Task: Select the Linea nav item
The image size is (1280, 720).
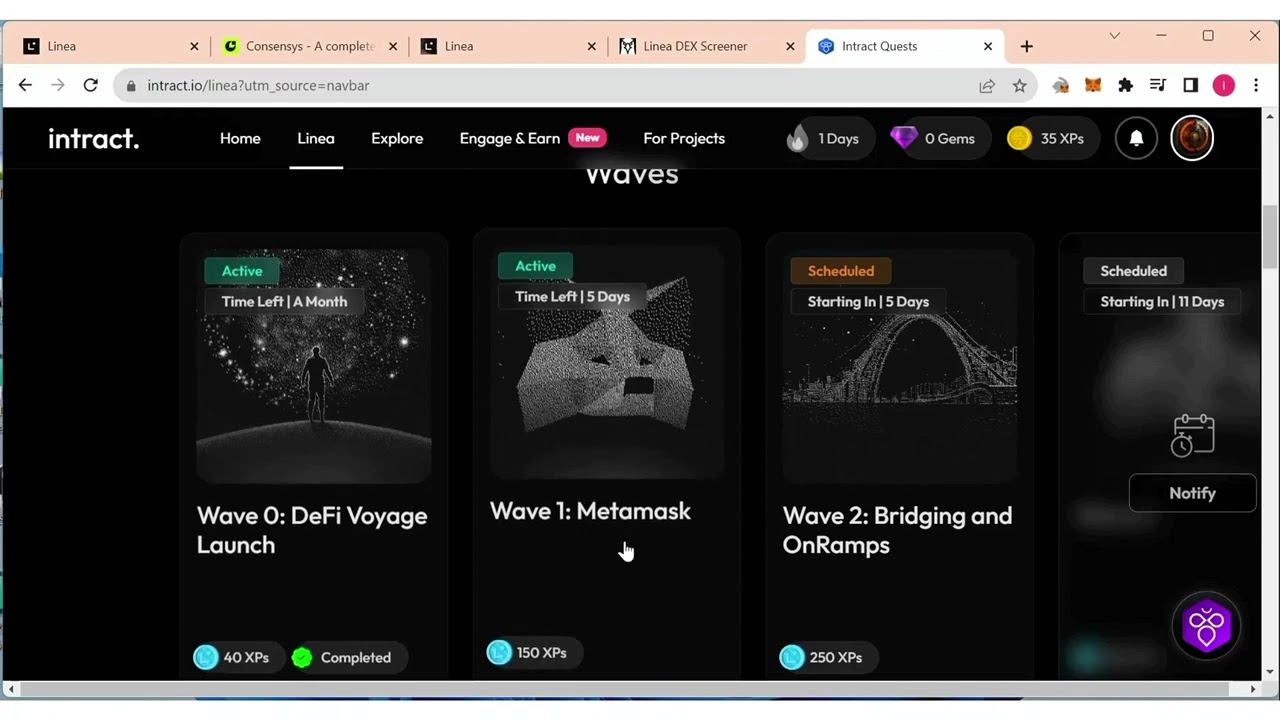Action: [316, 139]
